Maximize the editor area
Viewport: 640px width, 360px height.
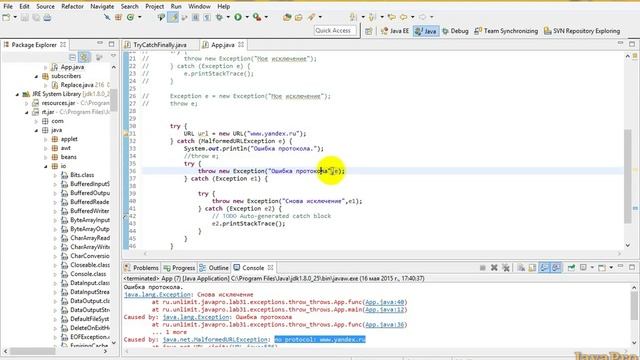pyautogui.click(x=632, y=44)
